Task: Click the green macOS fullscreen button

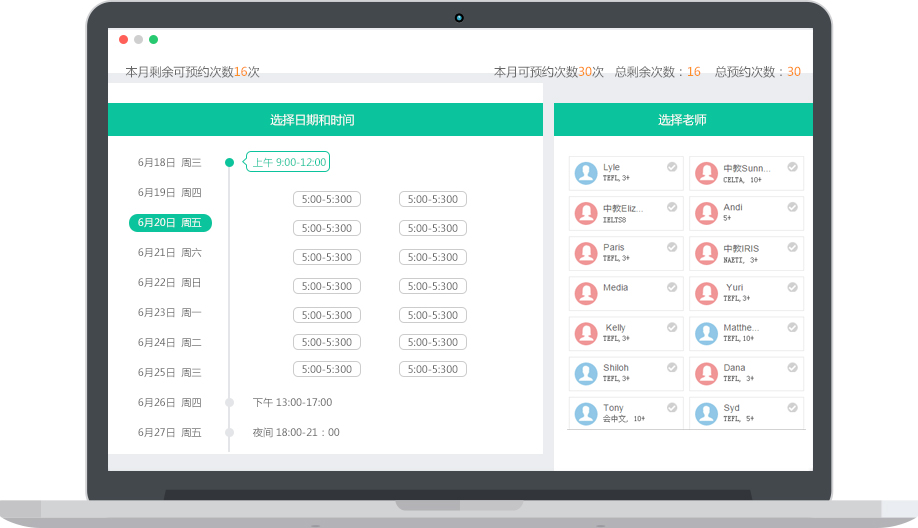Action: [153, 40]
